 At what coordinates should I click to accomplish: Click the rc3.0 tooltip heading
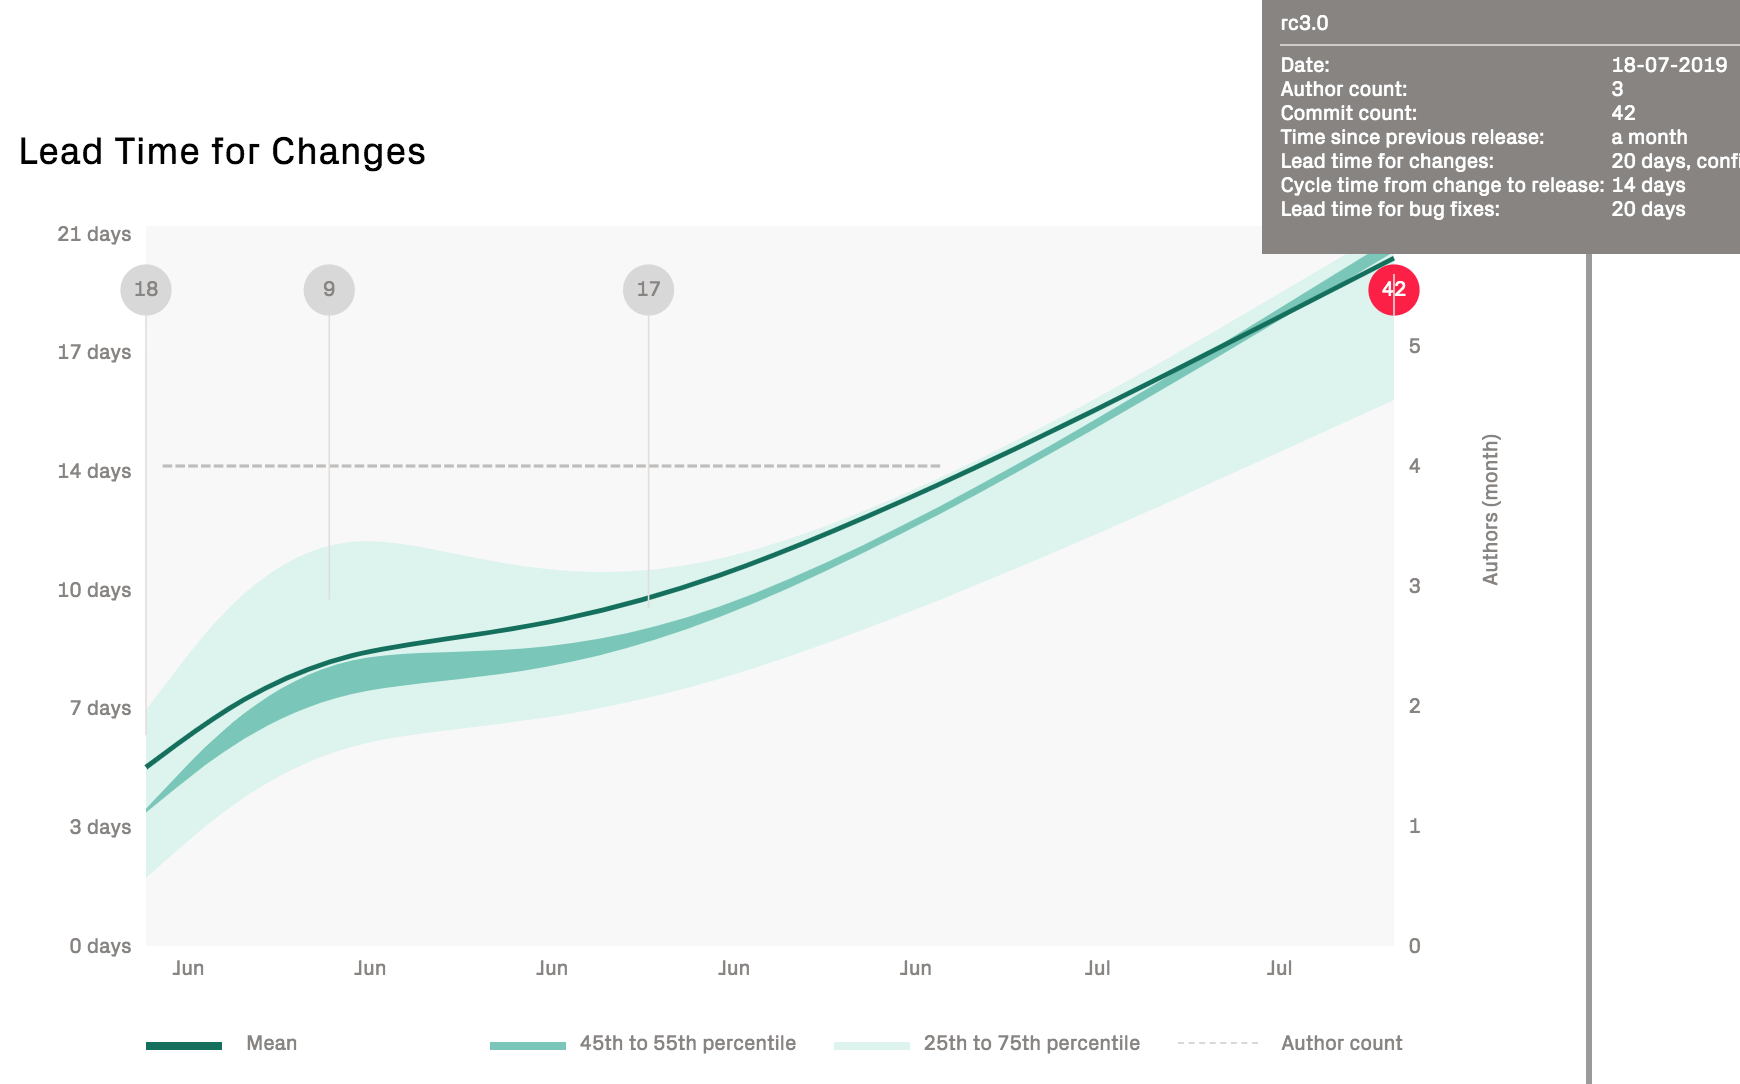[x=1304, y=23]
